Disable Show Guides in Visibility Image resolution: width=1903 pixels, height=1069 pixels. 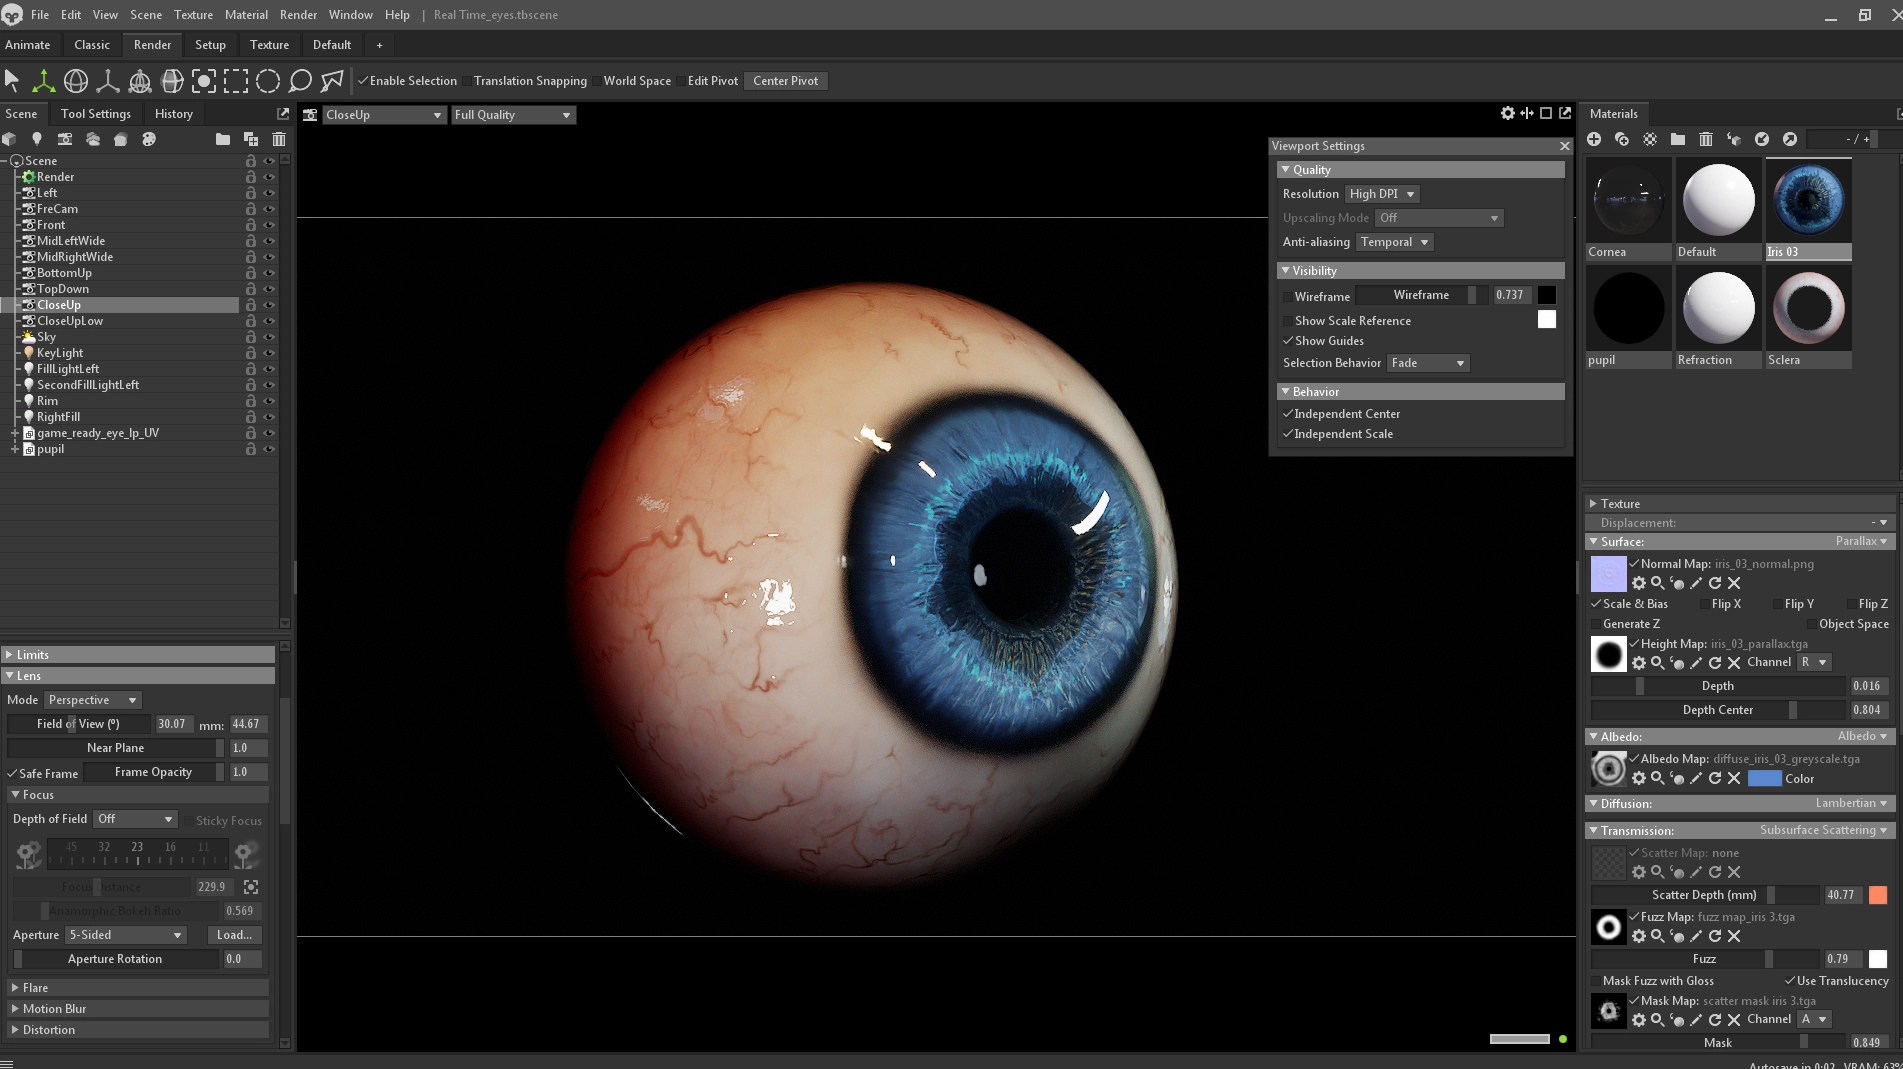[1289, 341]
